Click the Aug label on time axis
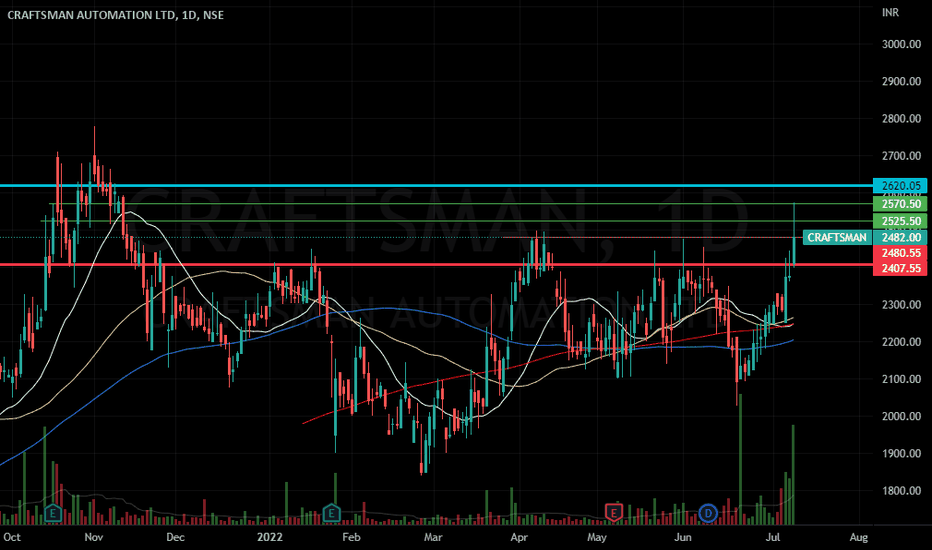 pos(858,538)
